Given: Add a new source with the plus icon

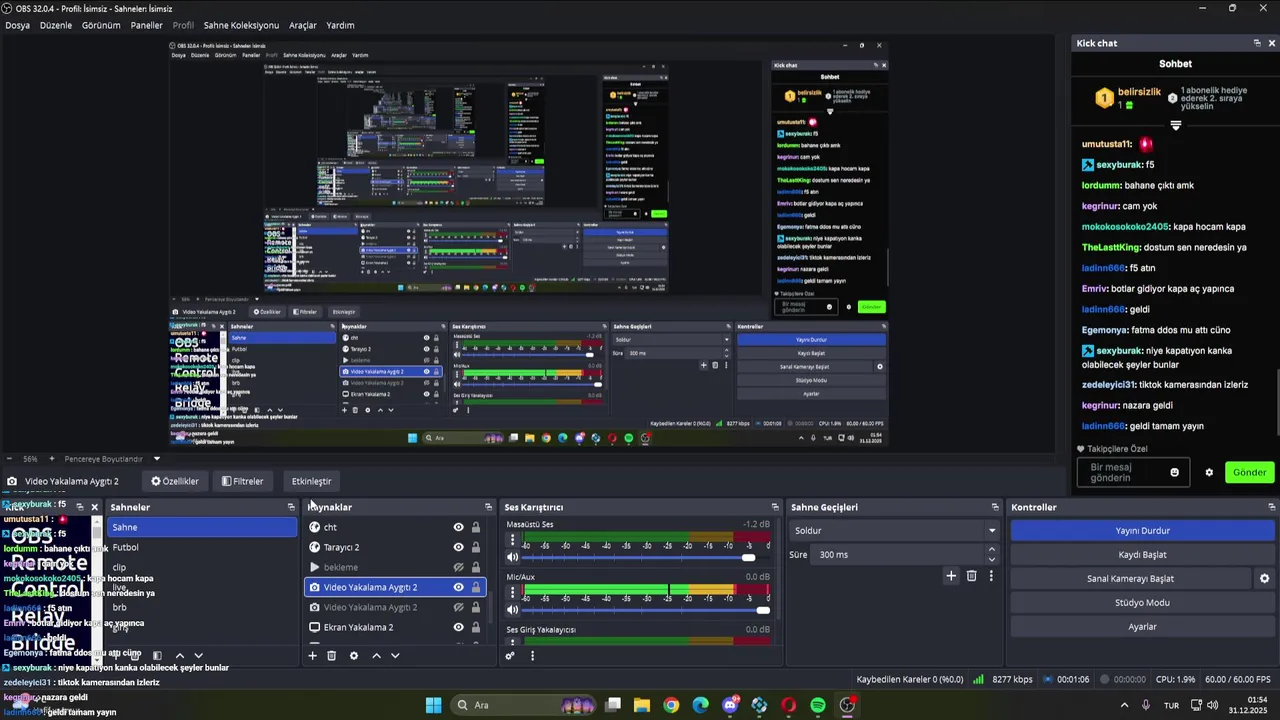Looking at the screenshot, I should tap(312, 656).
